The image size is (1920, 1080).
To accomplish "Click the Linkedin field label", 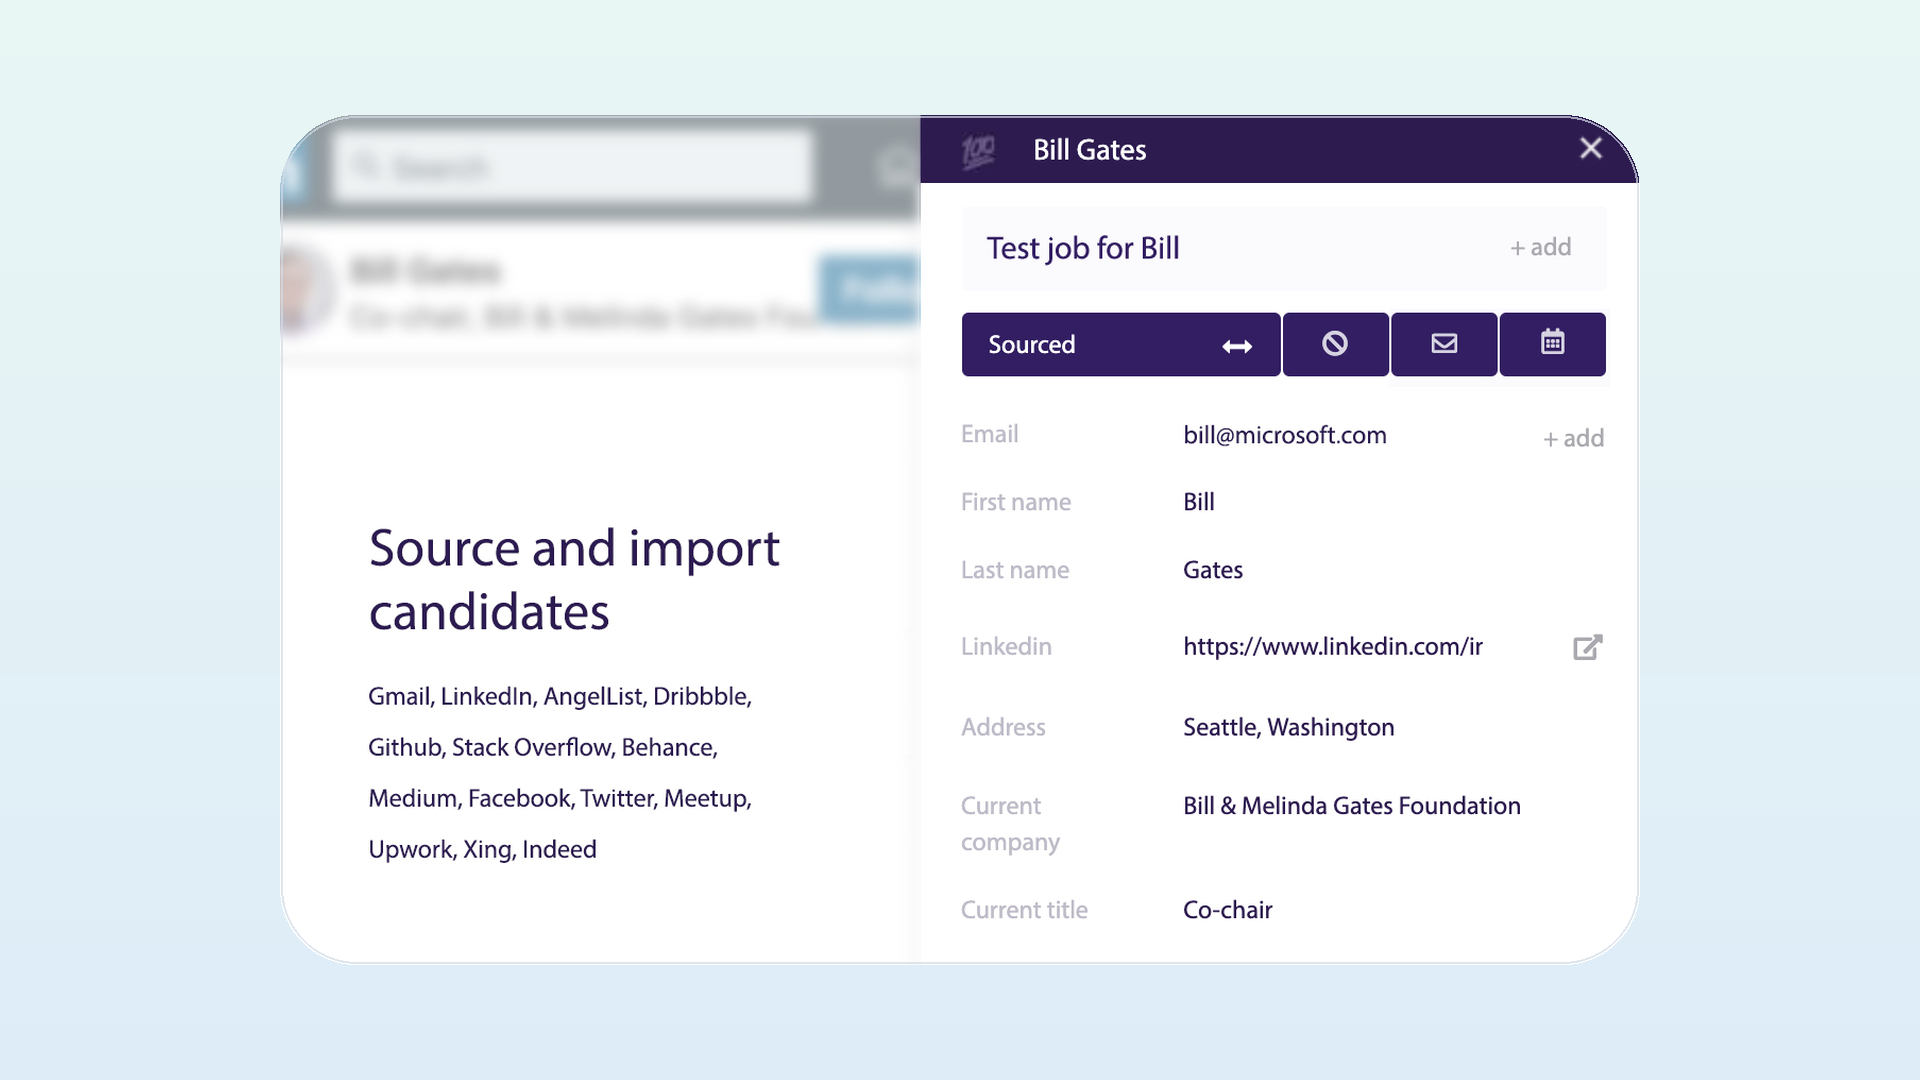I will pos(1006,647).
